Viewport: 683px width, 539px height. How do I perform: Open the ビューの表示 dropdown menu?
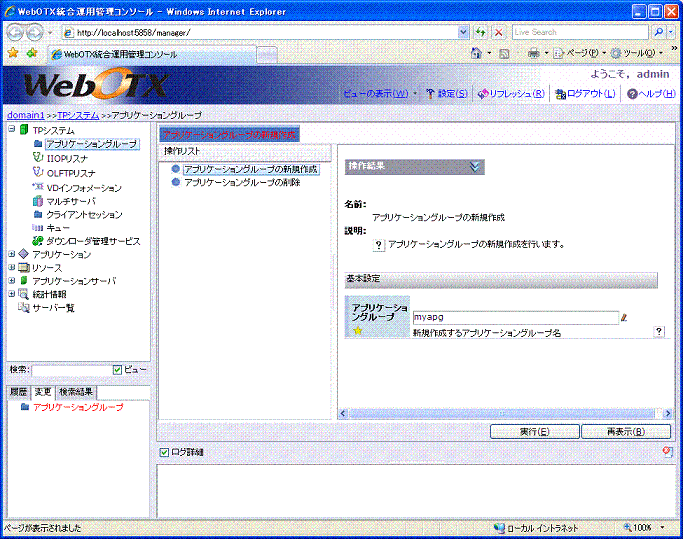381,94
